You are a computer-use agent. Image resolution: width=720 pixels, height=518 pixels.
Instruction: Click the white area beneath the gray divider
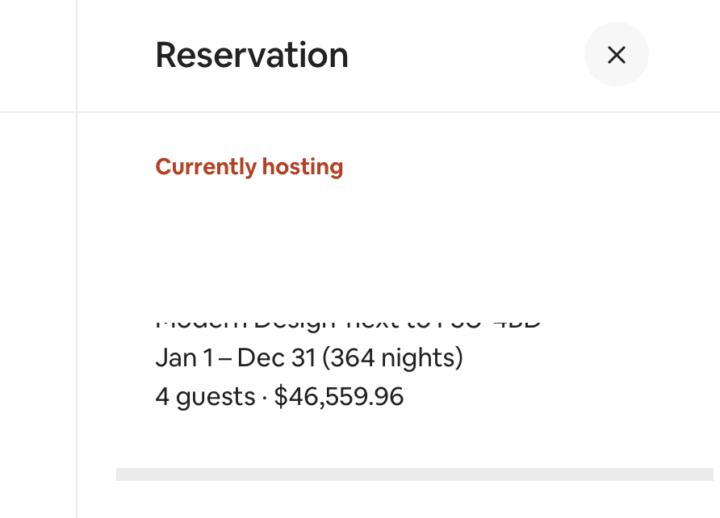pyautogui.click(x=400, y=500)
